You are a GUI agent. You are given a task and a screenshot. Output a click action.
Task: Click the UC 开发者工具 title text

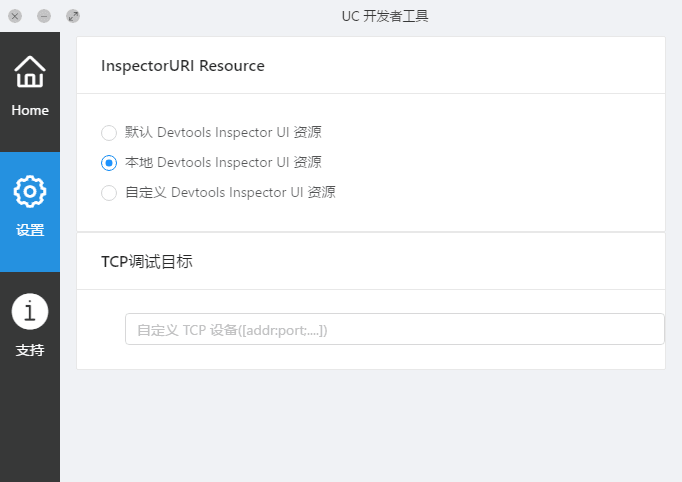385,16
